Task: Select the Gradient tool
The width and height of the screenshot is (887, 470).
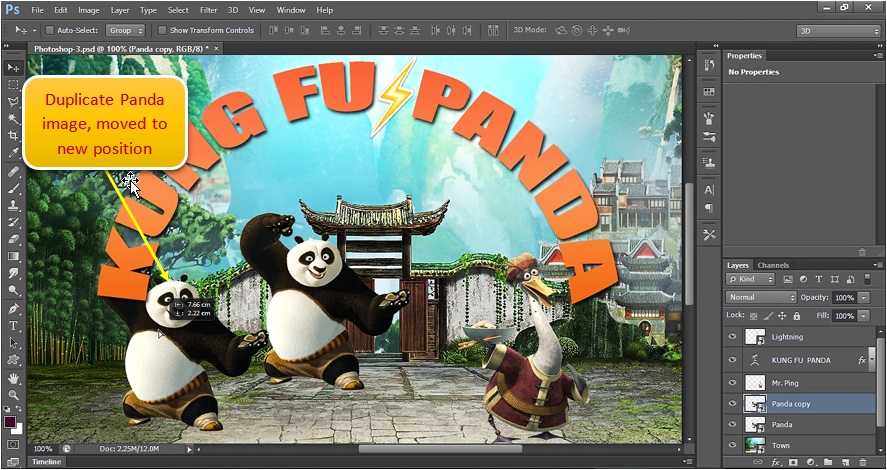Action: tap(13, 256)
